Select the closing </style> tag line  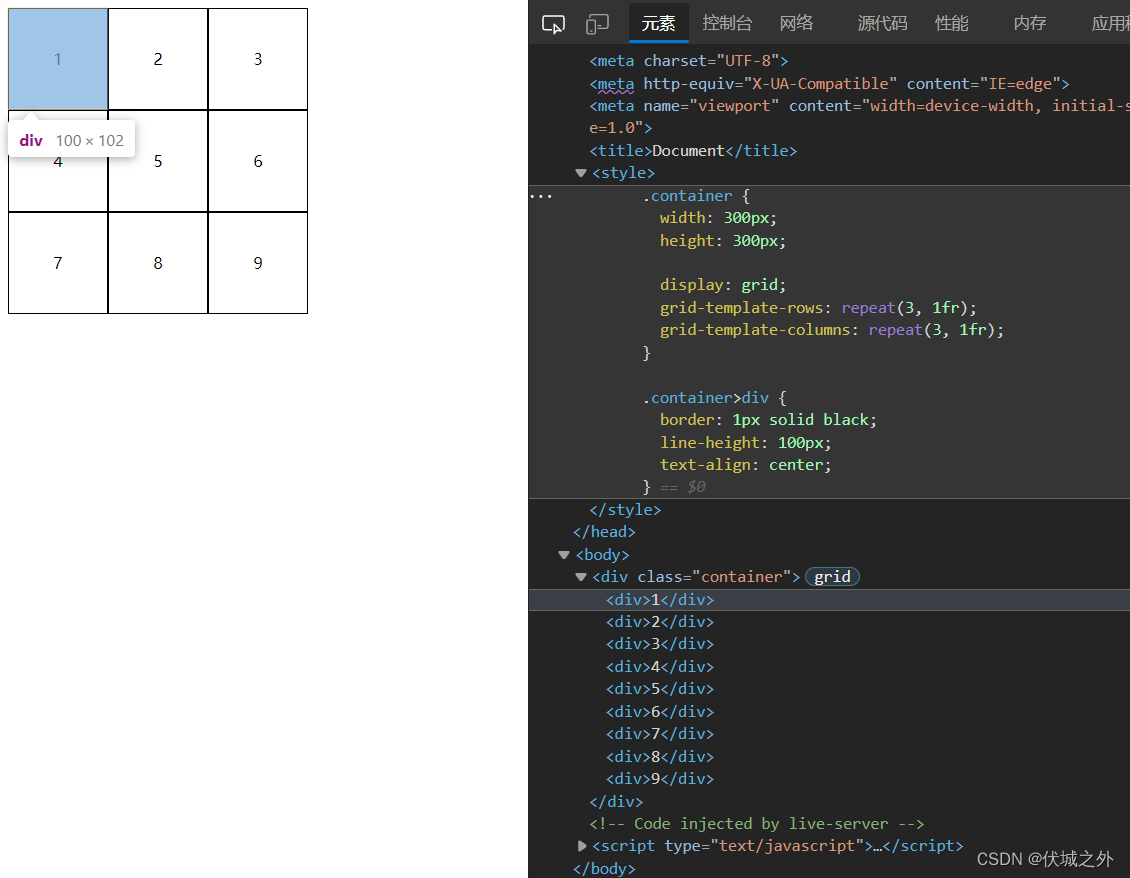(625, 510)
